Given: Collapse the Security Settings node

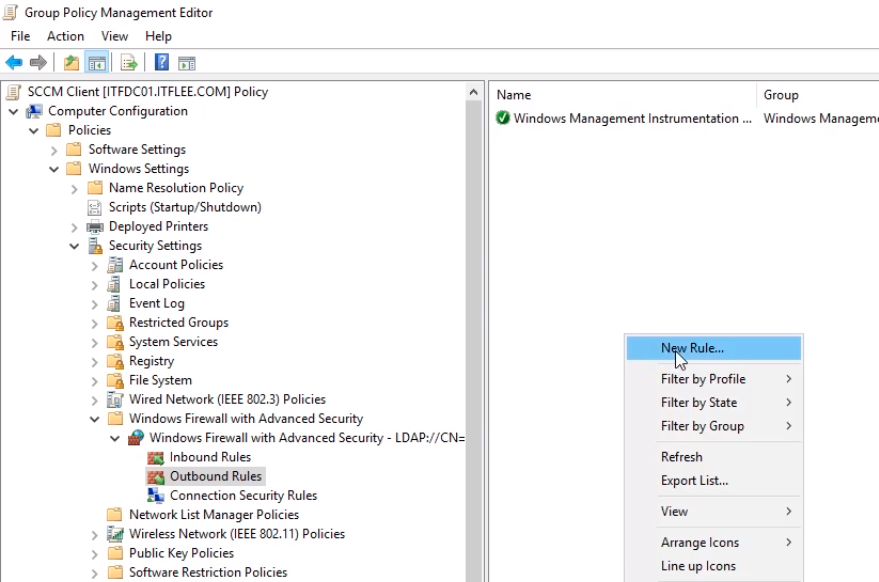Looking at the screenshot, I should pos(74,246).
